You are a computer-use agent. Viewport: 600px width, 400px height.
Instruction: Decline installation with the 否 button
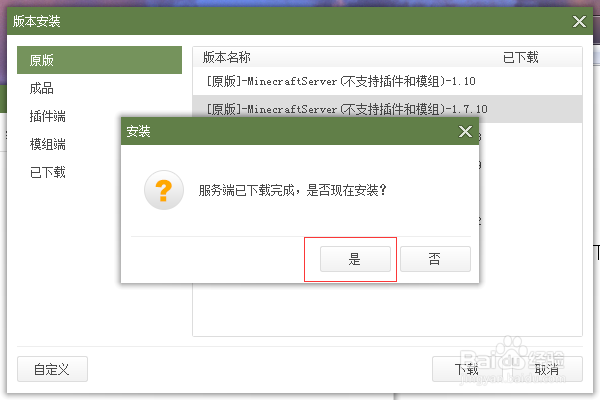(435, 259)
